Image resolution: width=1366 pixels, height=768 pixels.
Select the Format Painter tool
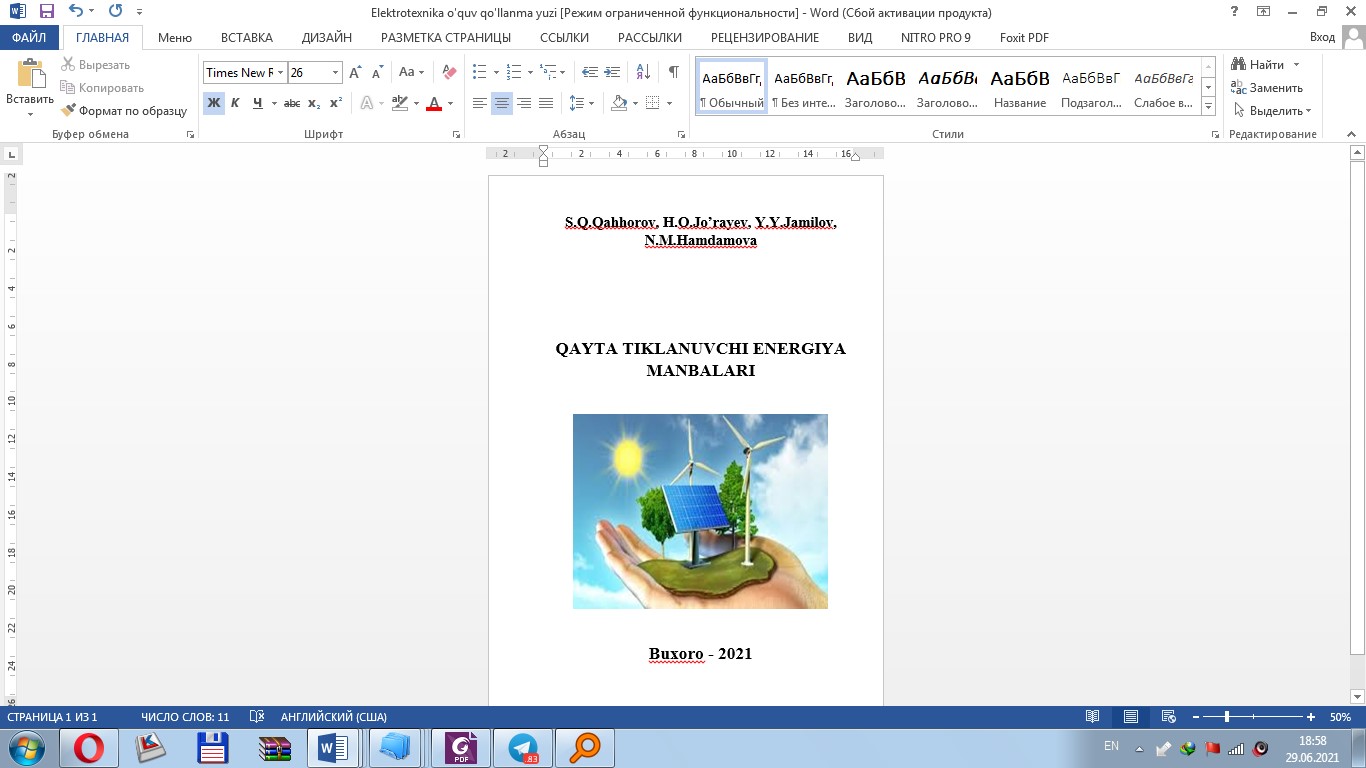(124, 111)
